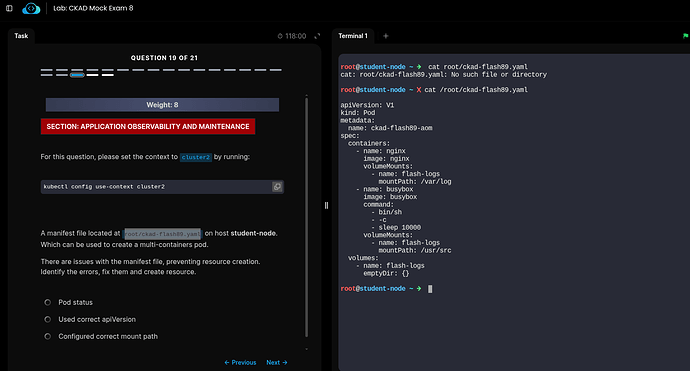This screenshot has width=690, height=371.
Task: Switch to the Task tab
Action: [21, 36]
